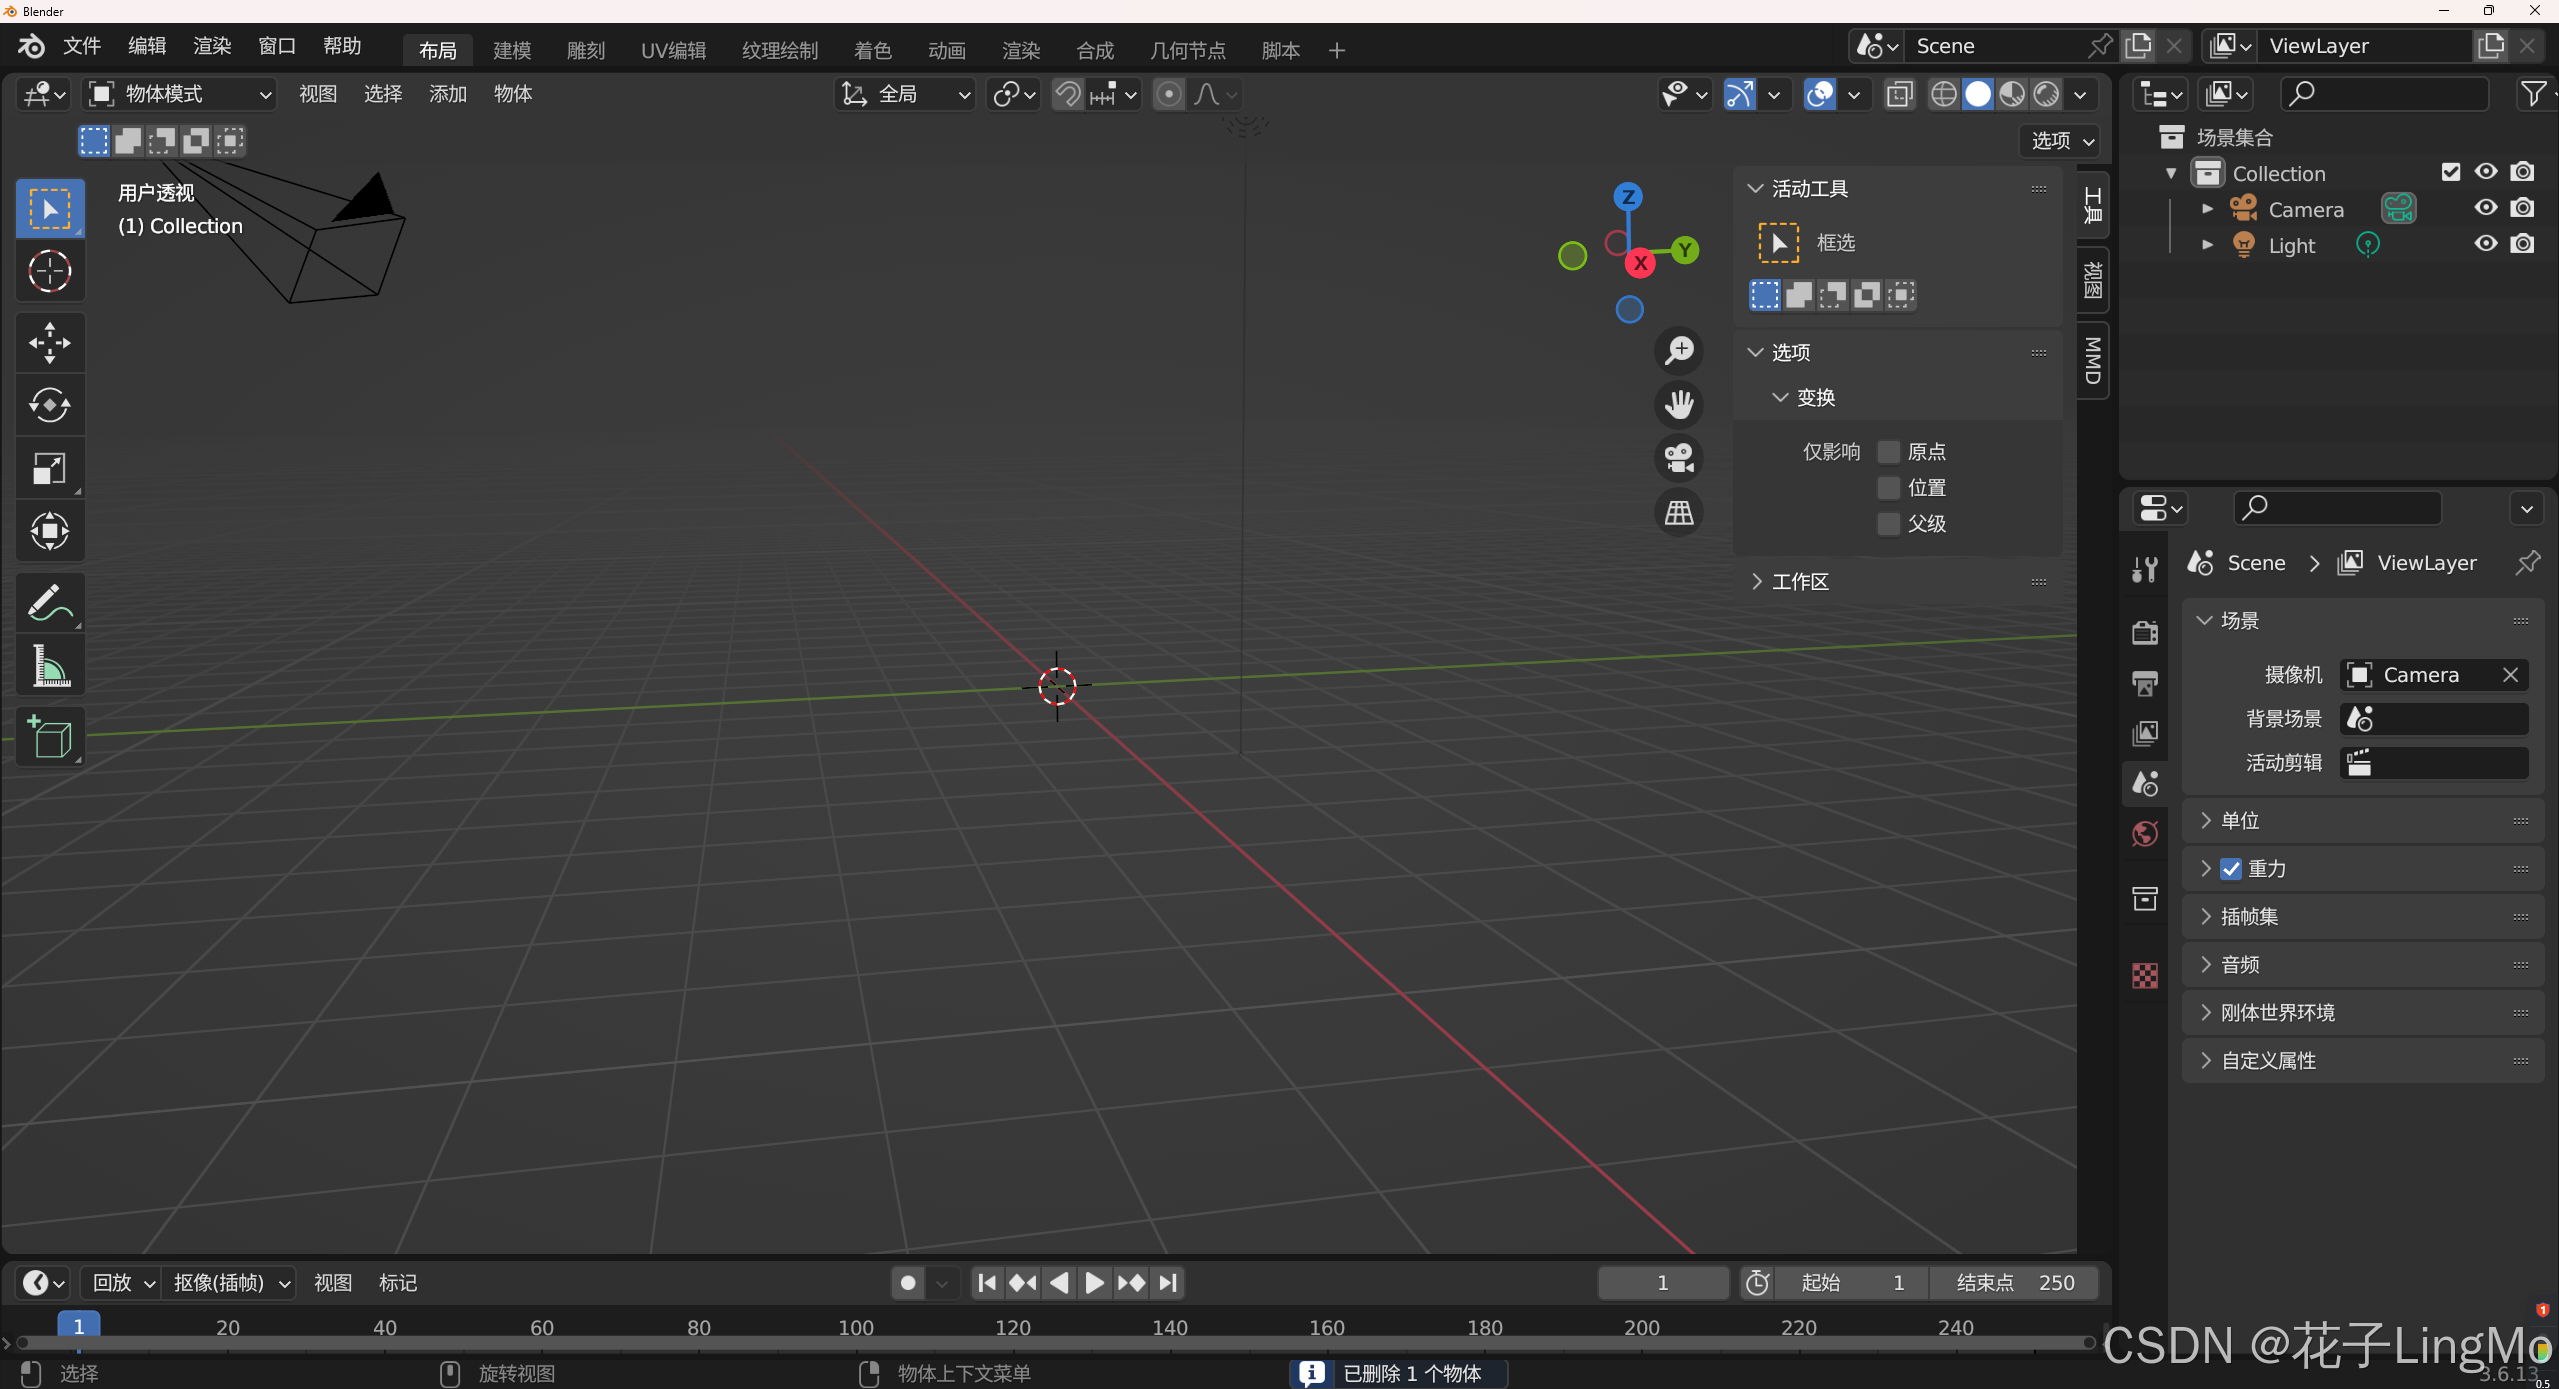The image size is (2559, 1389).
Task: Hide Light object with eye icon
Action: pos(2485,244)
